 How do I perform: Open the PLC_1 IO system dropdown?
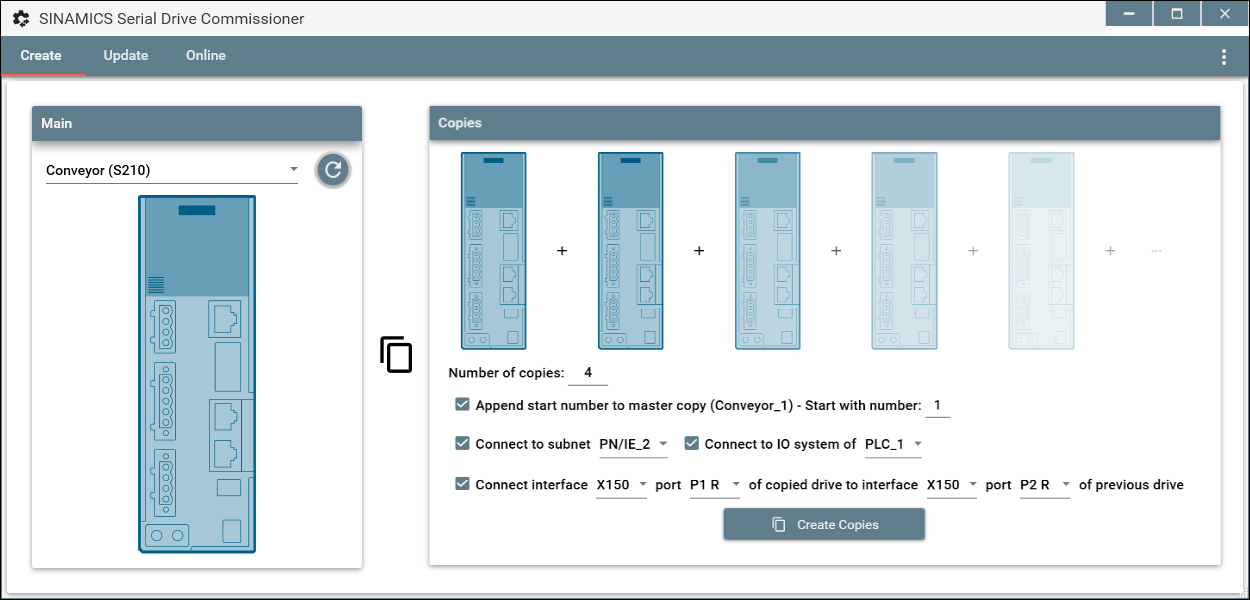click(893, 444)
